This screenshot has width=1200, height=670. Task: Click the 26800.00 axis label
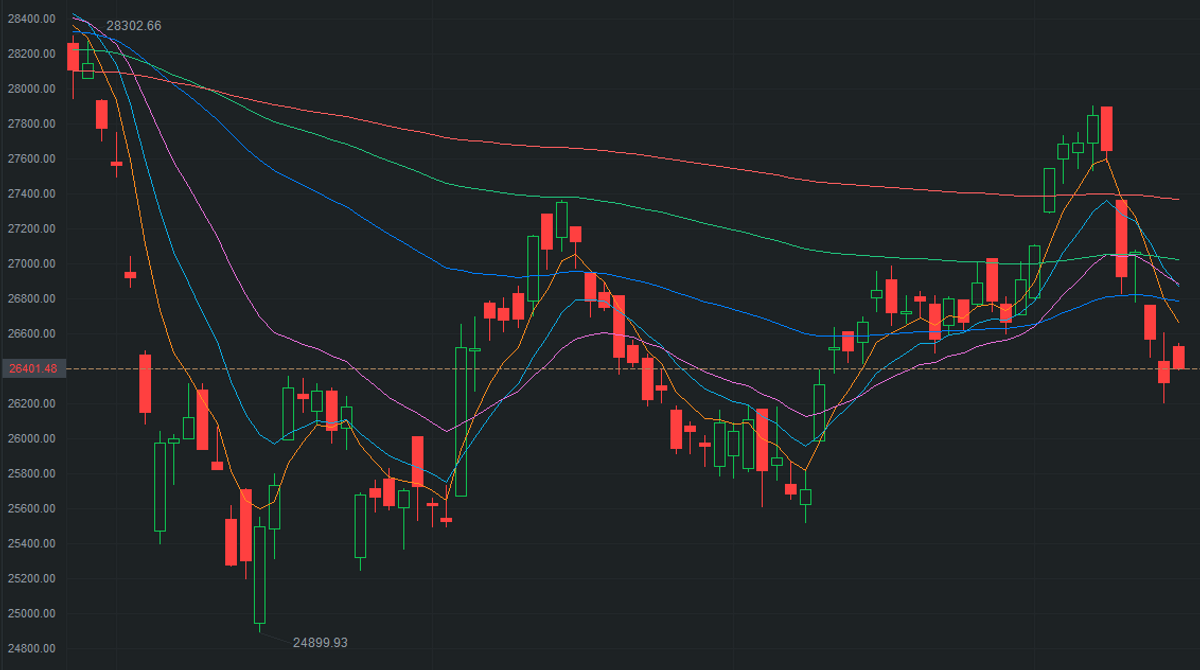(x=33, y=299)
